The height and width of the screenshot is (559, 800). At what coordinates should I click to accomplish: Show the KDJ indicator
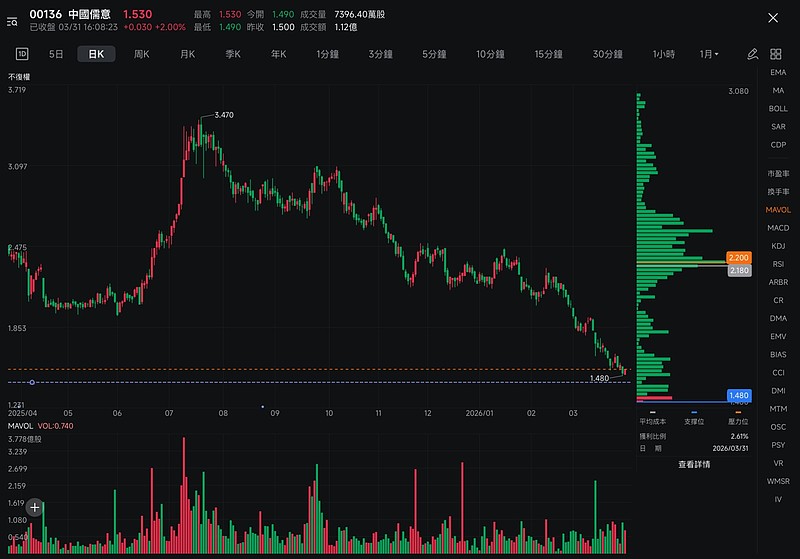point(778,246)
